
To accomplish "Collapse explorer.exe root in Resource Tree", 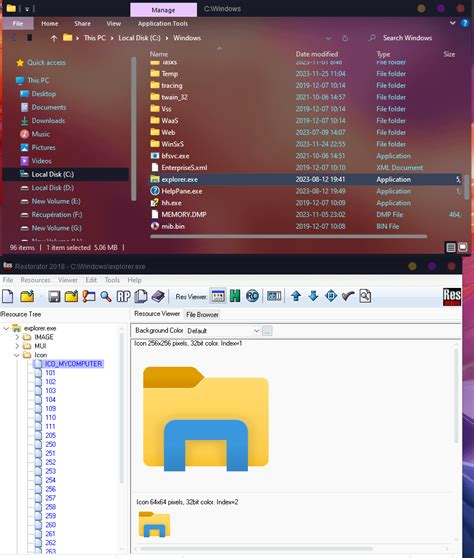I will (x=6, y=328).
